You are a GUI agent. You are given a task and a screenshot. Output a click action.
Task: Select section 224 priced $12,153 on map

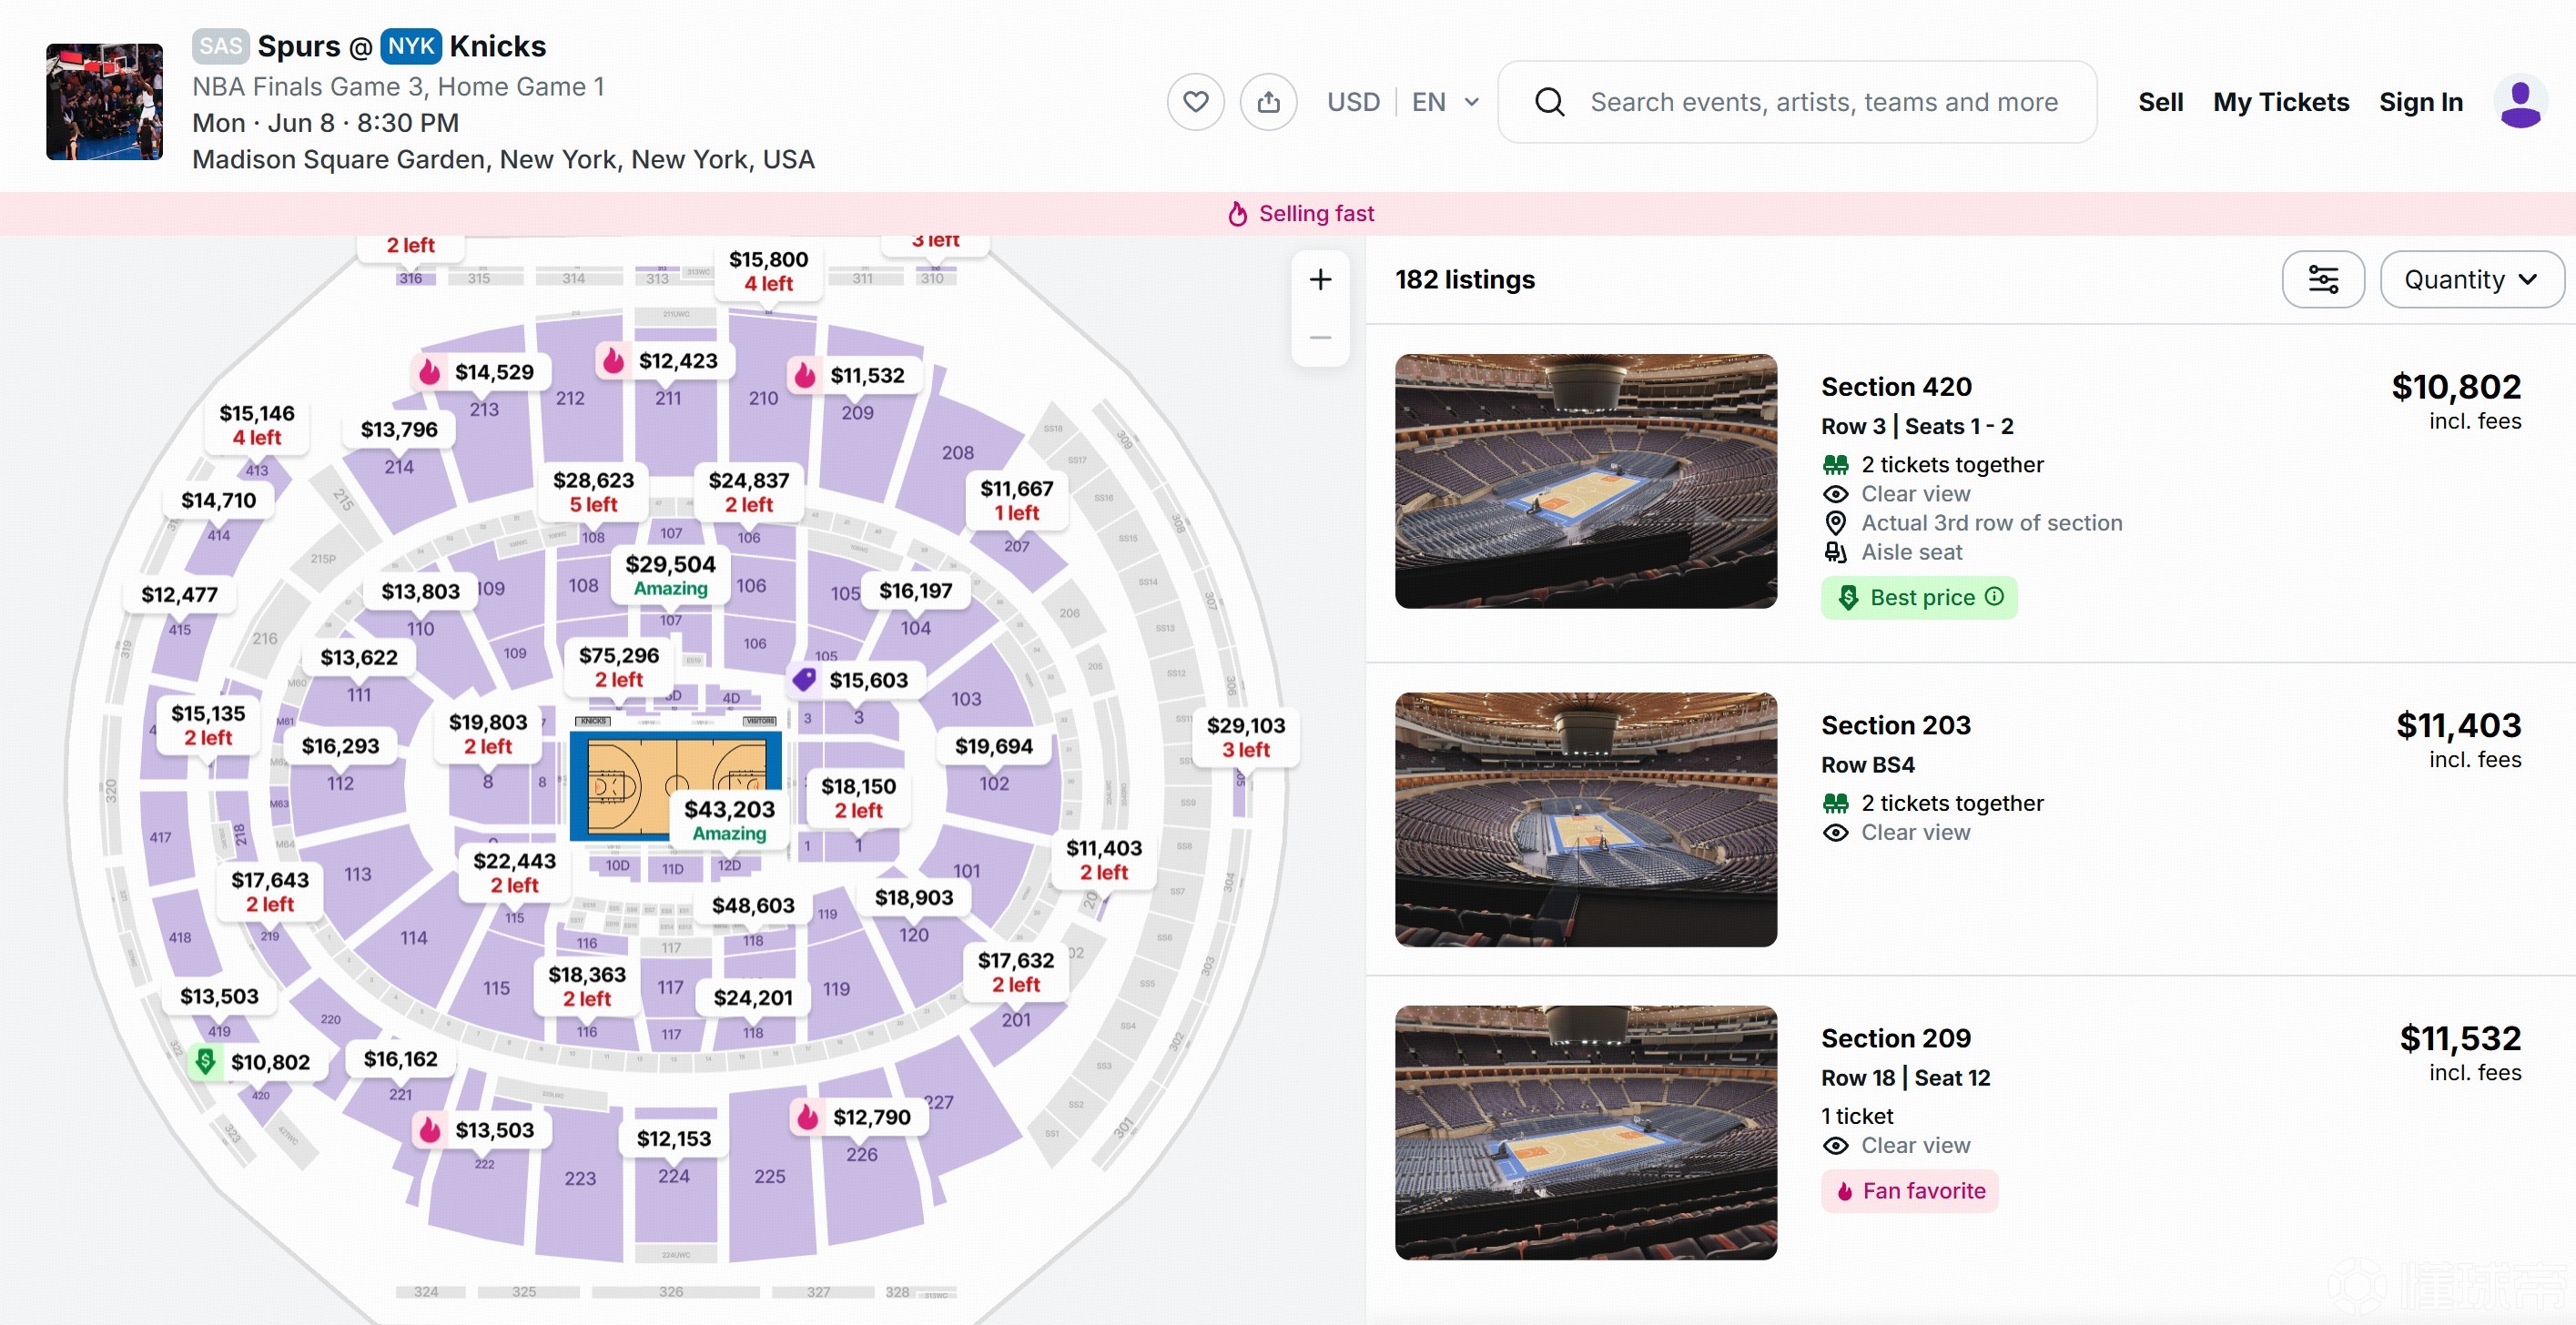click(x=674, y=1139)
